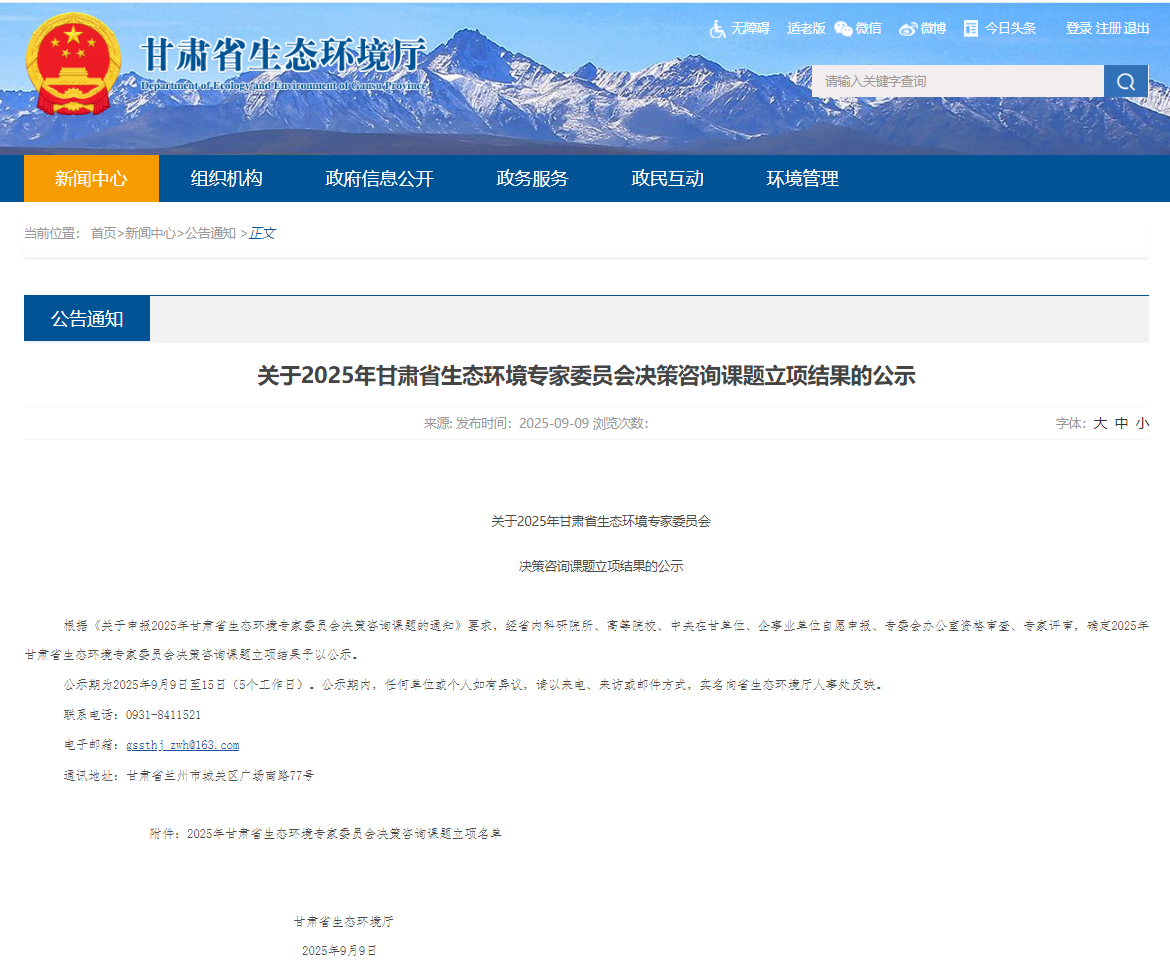The height and width of the screenshot is (969, 1170).
Task: Set font size to 小
Action: (x=1142, y=424)
